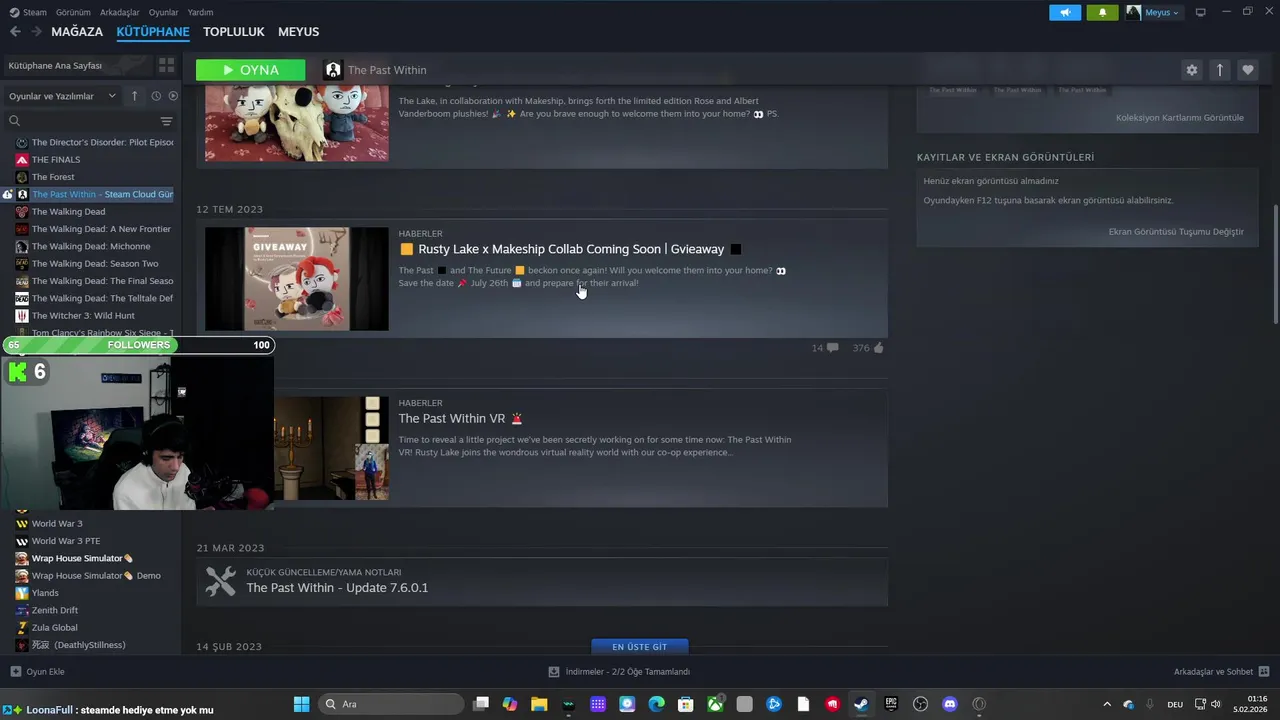Click the Steam Cloud warning icon beside The Past Within
The height and width of the screenshot is (720, 1280).
pyautogui.click(x=8, y=194)
